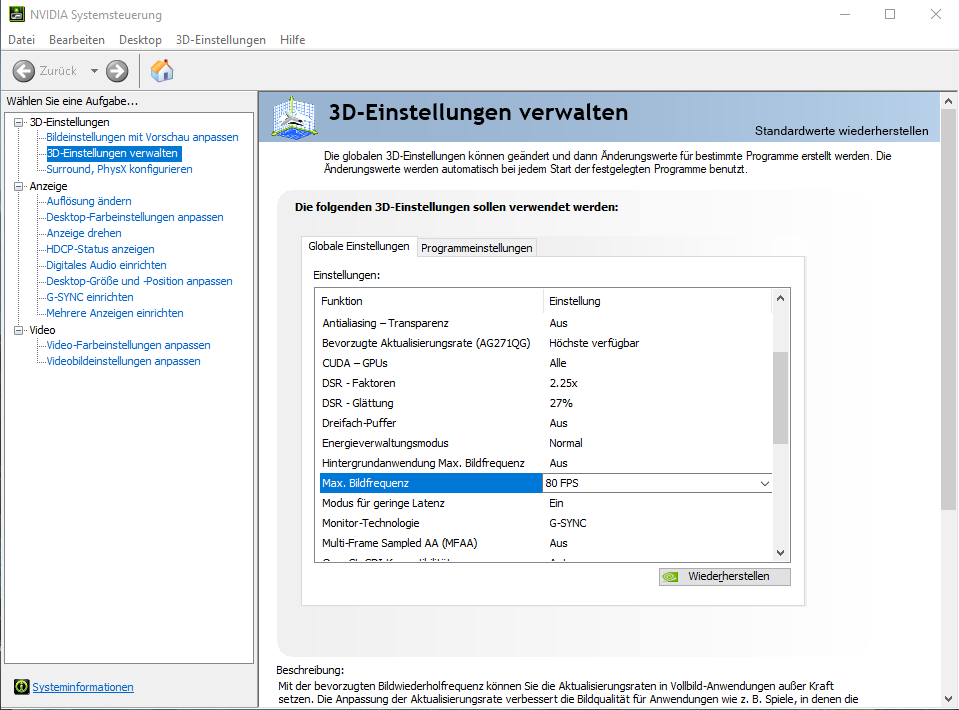Click the Systeminformationen link
This screenshot has height=710, width=959.
tap(83, 687)
